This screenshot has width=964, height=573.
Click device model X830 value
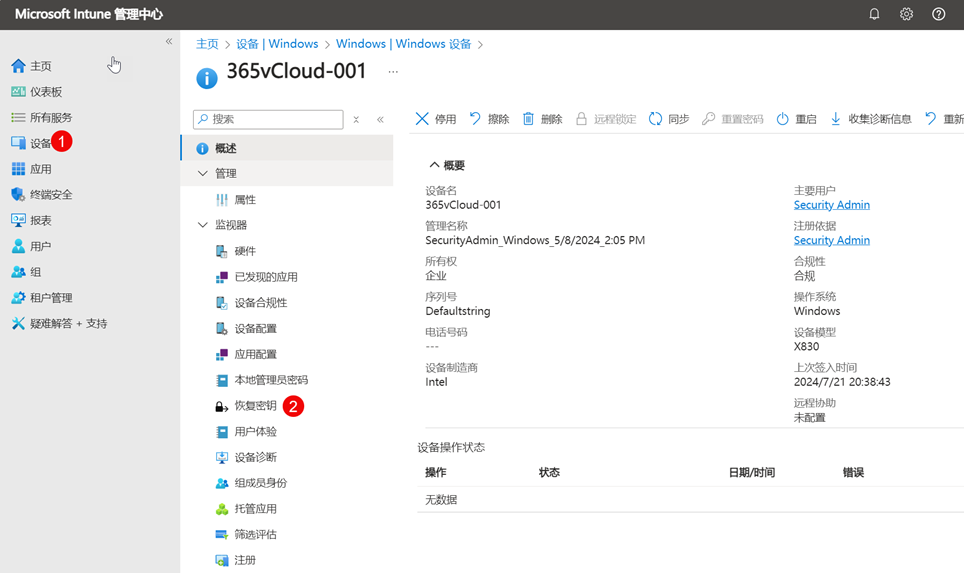point(806,346)
